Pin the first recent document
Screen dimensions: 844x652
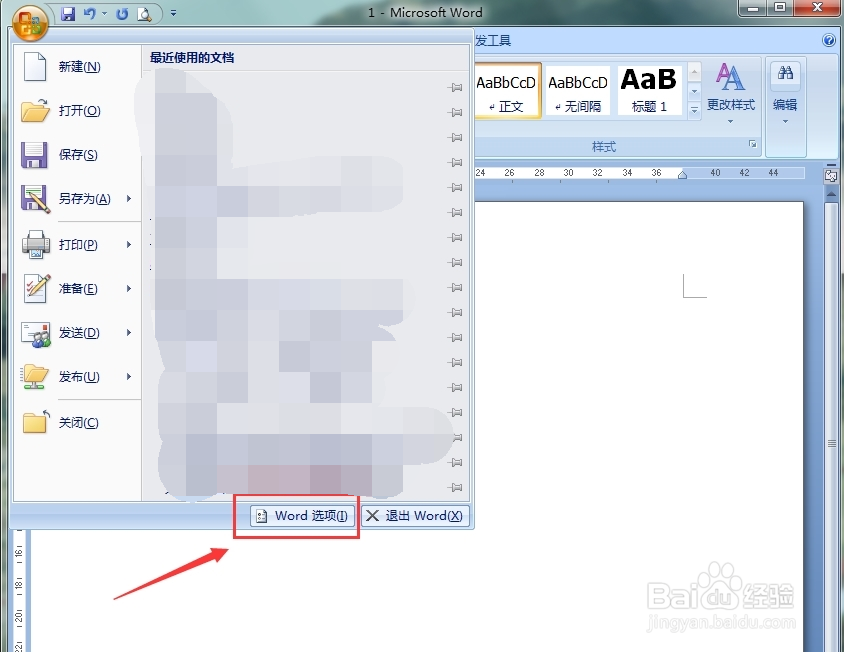click(x=455, y=88)
